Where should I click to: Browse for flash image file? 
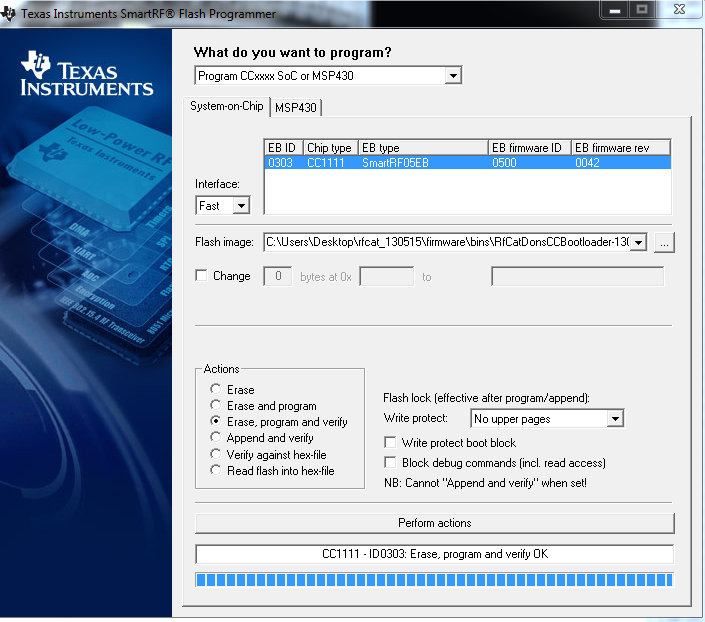(667, 242)
